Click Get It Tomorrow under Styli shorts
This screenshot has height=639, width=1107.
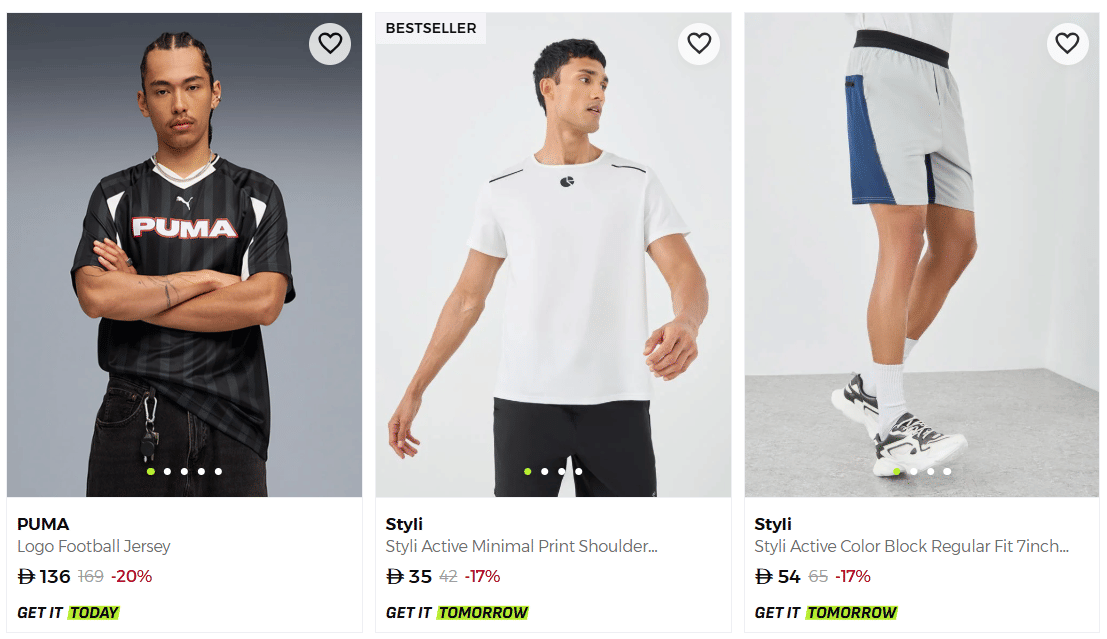[826, 612]
